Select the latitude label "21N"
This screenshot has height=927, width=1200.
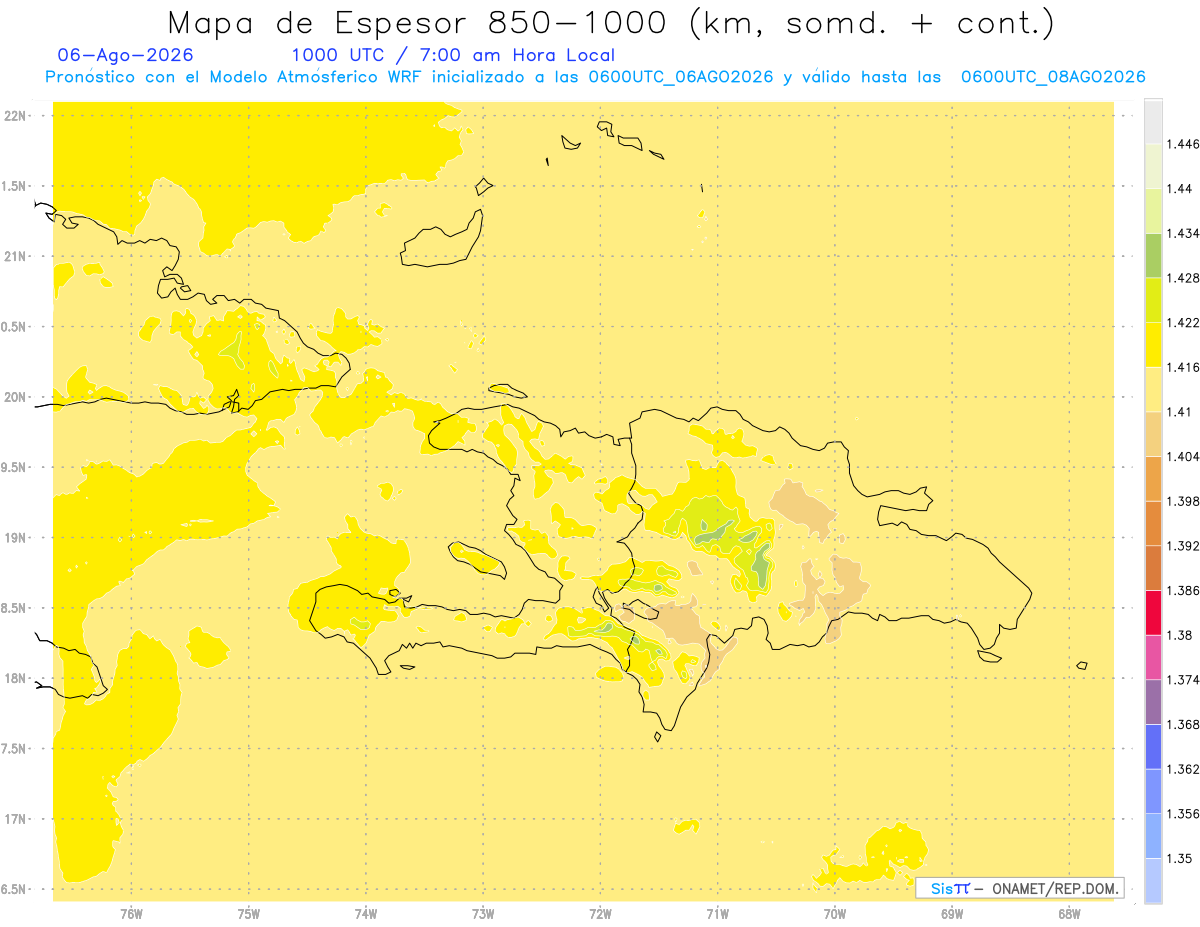[x=14, y=257]
